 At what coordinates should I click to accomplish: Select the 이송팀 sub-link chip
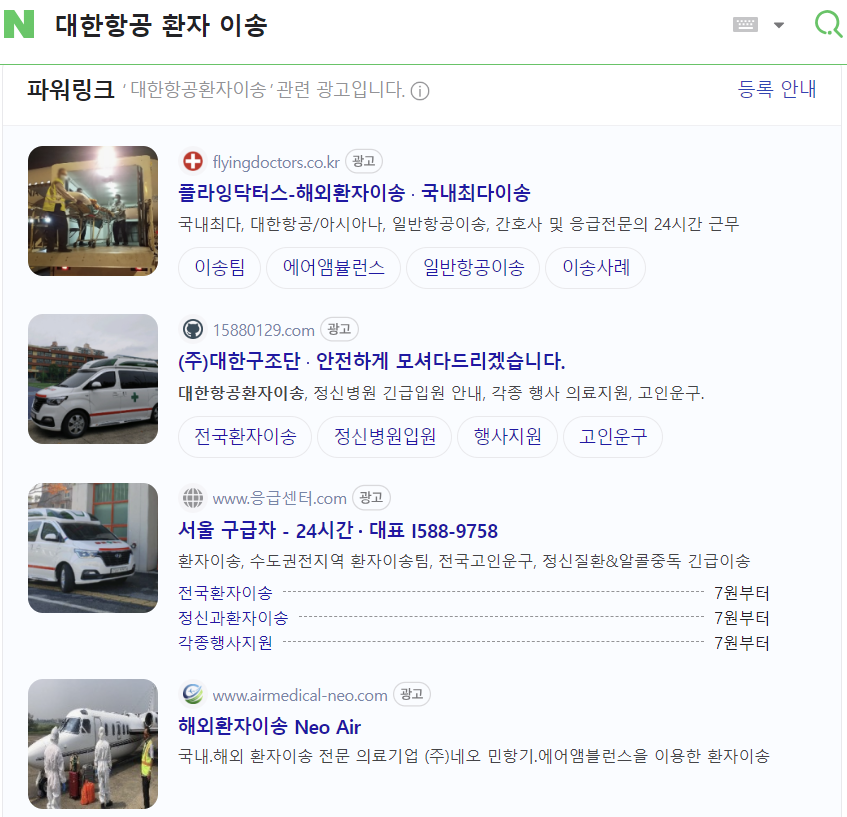tap(219, 267)
